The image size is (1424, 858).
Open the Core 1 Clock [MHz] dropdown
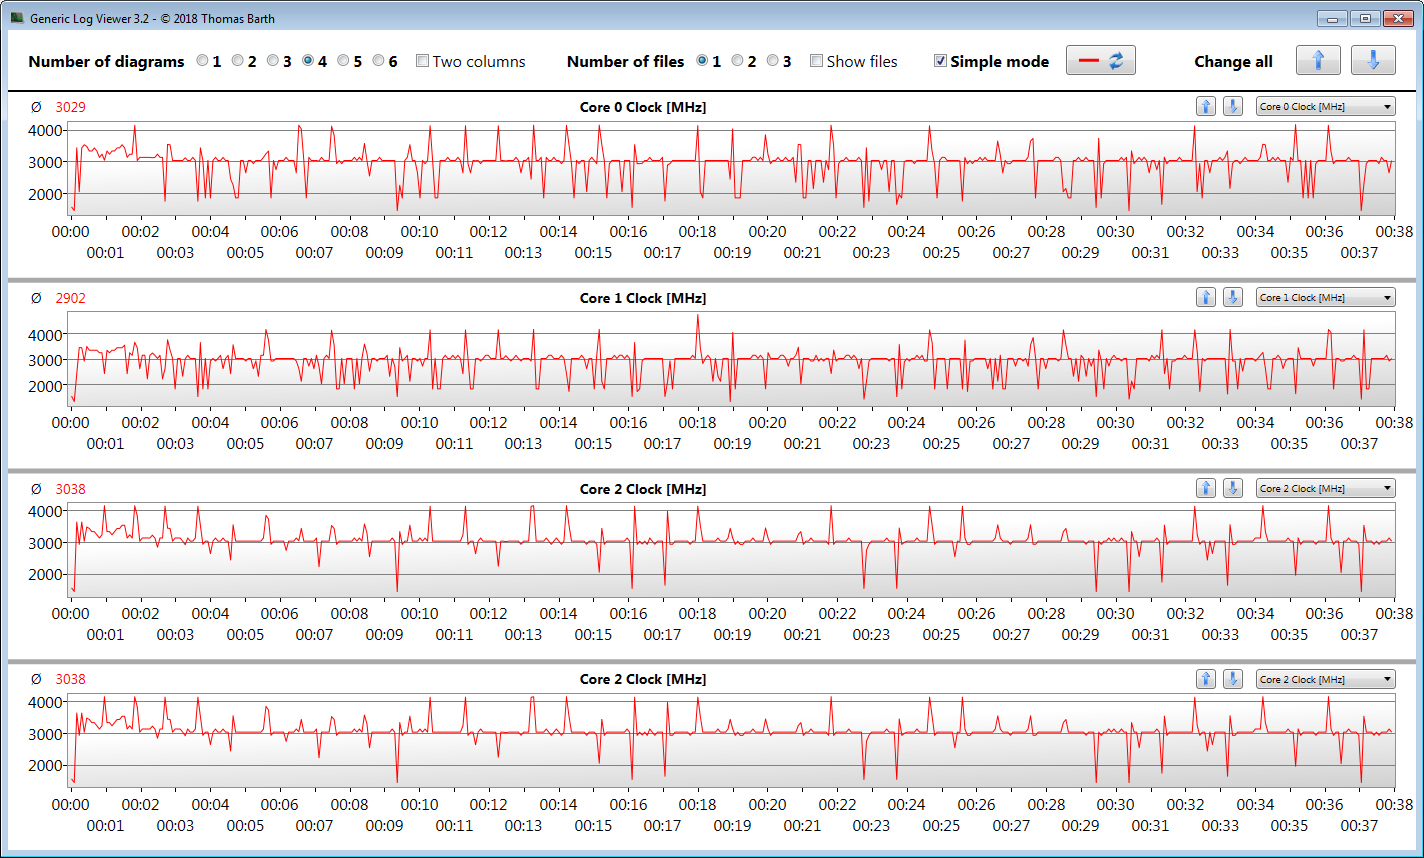(x=1325, y=297)
